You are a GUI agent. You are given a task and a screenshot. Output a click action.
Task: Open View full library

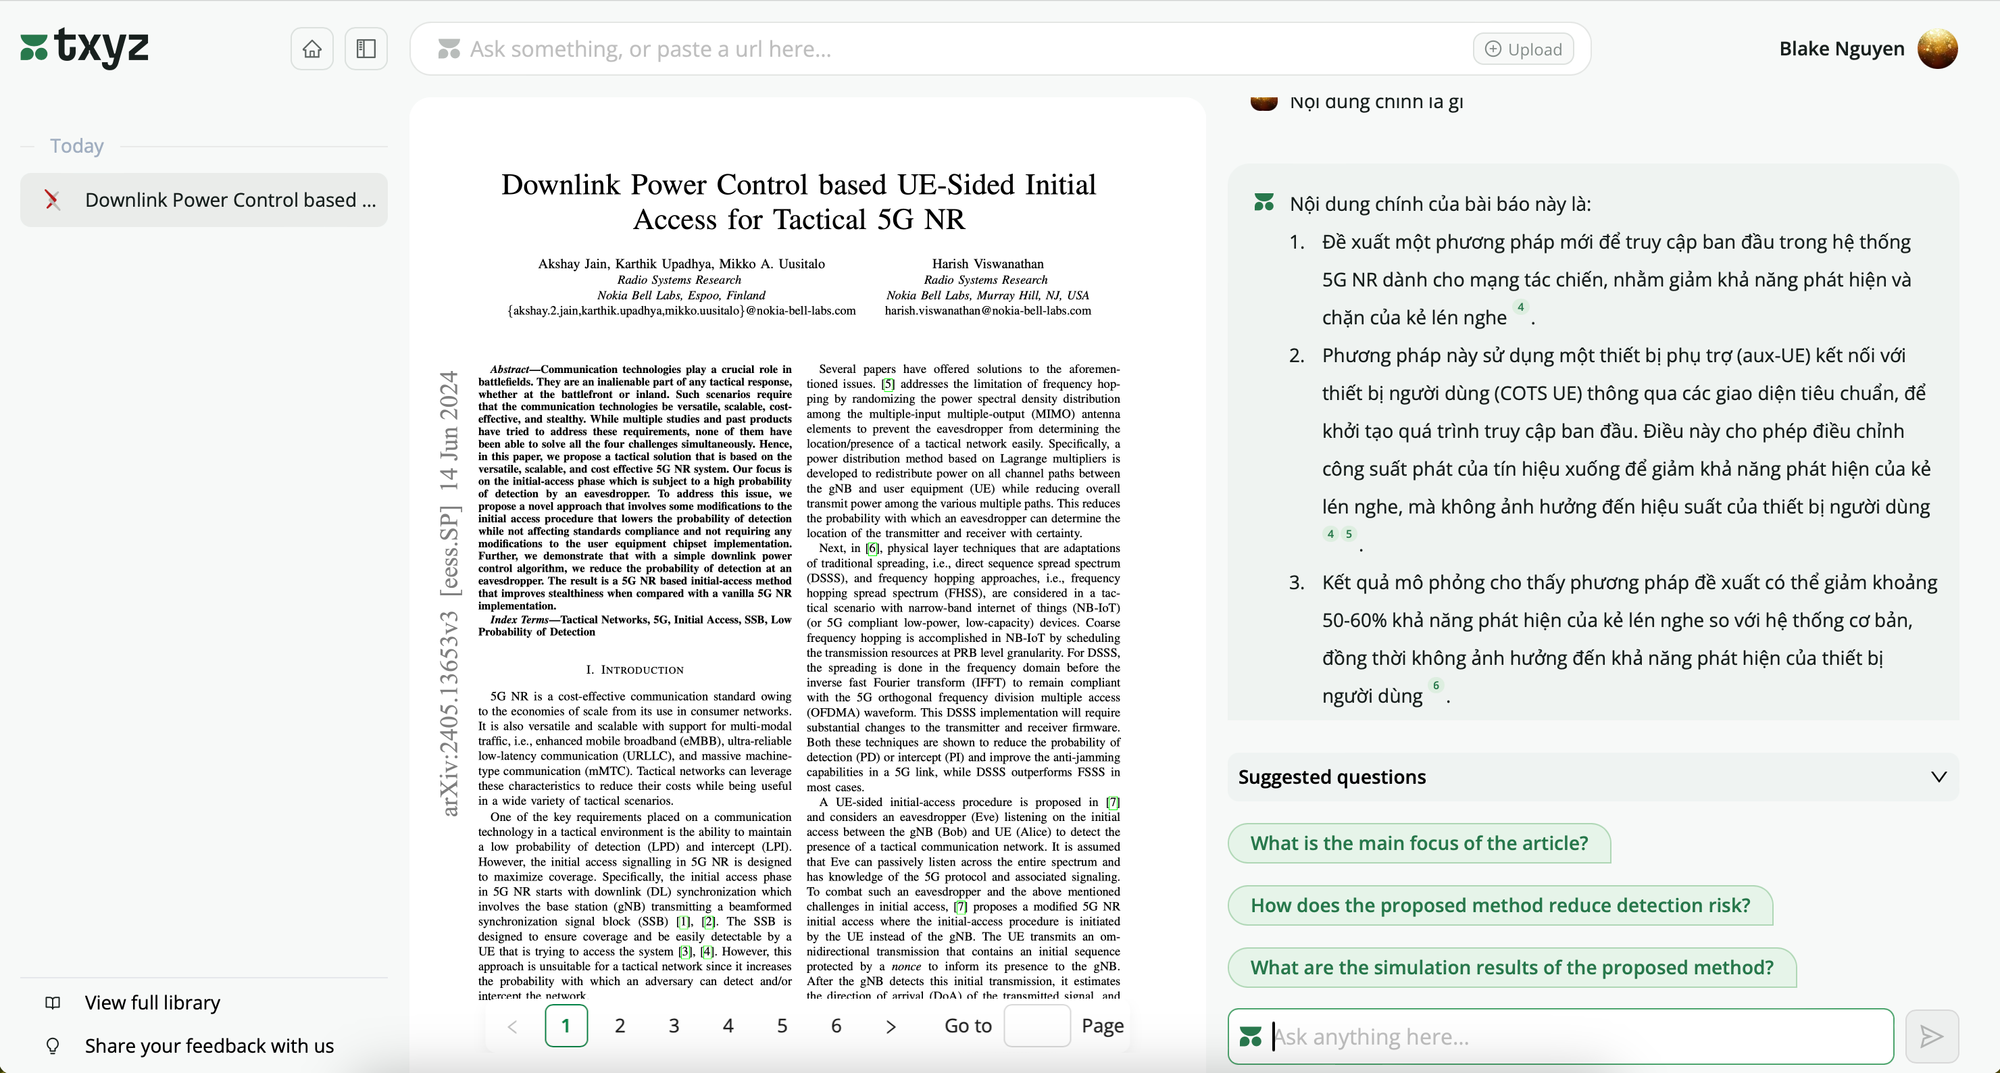point(152,1003)
